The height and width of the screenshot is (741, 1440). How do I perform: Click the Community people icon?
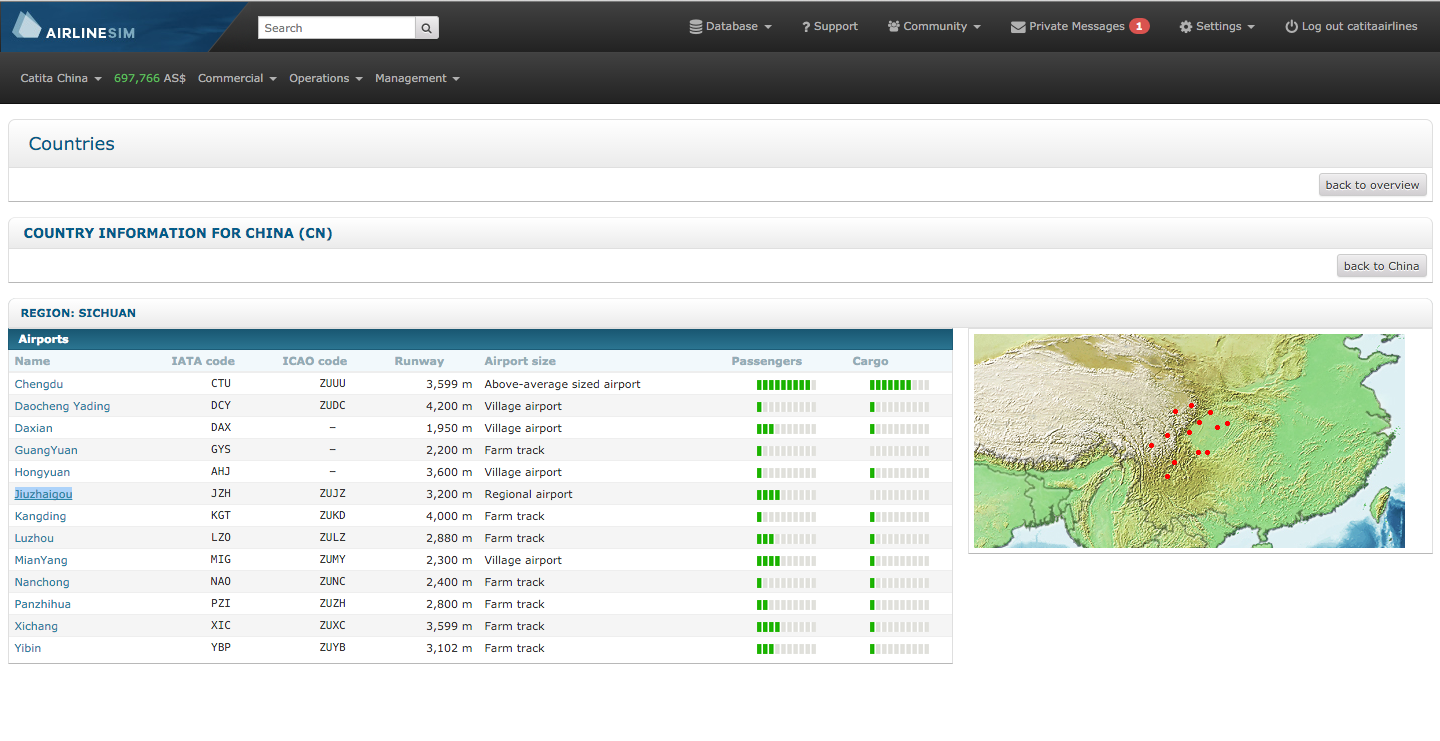click(893, 27)
